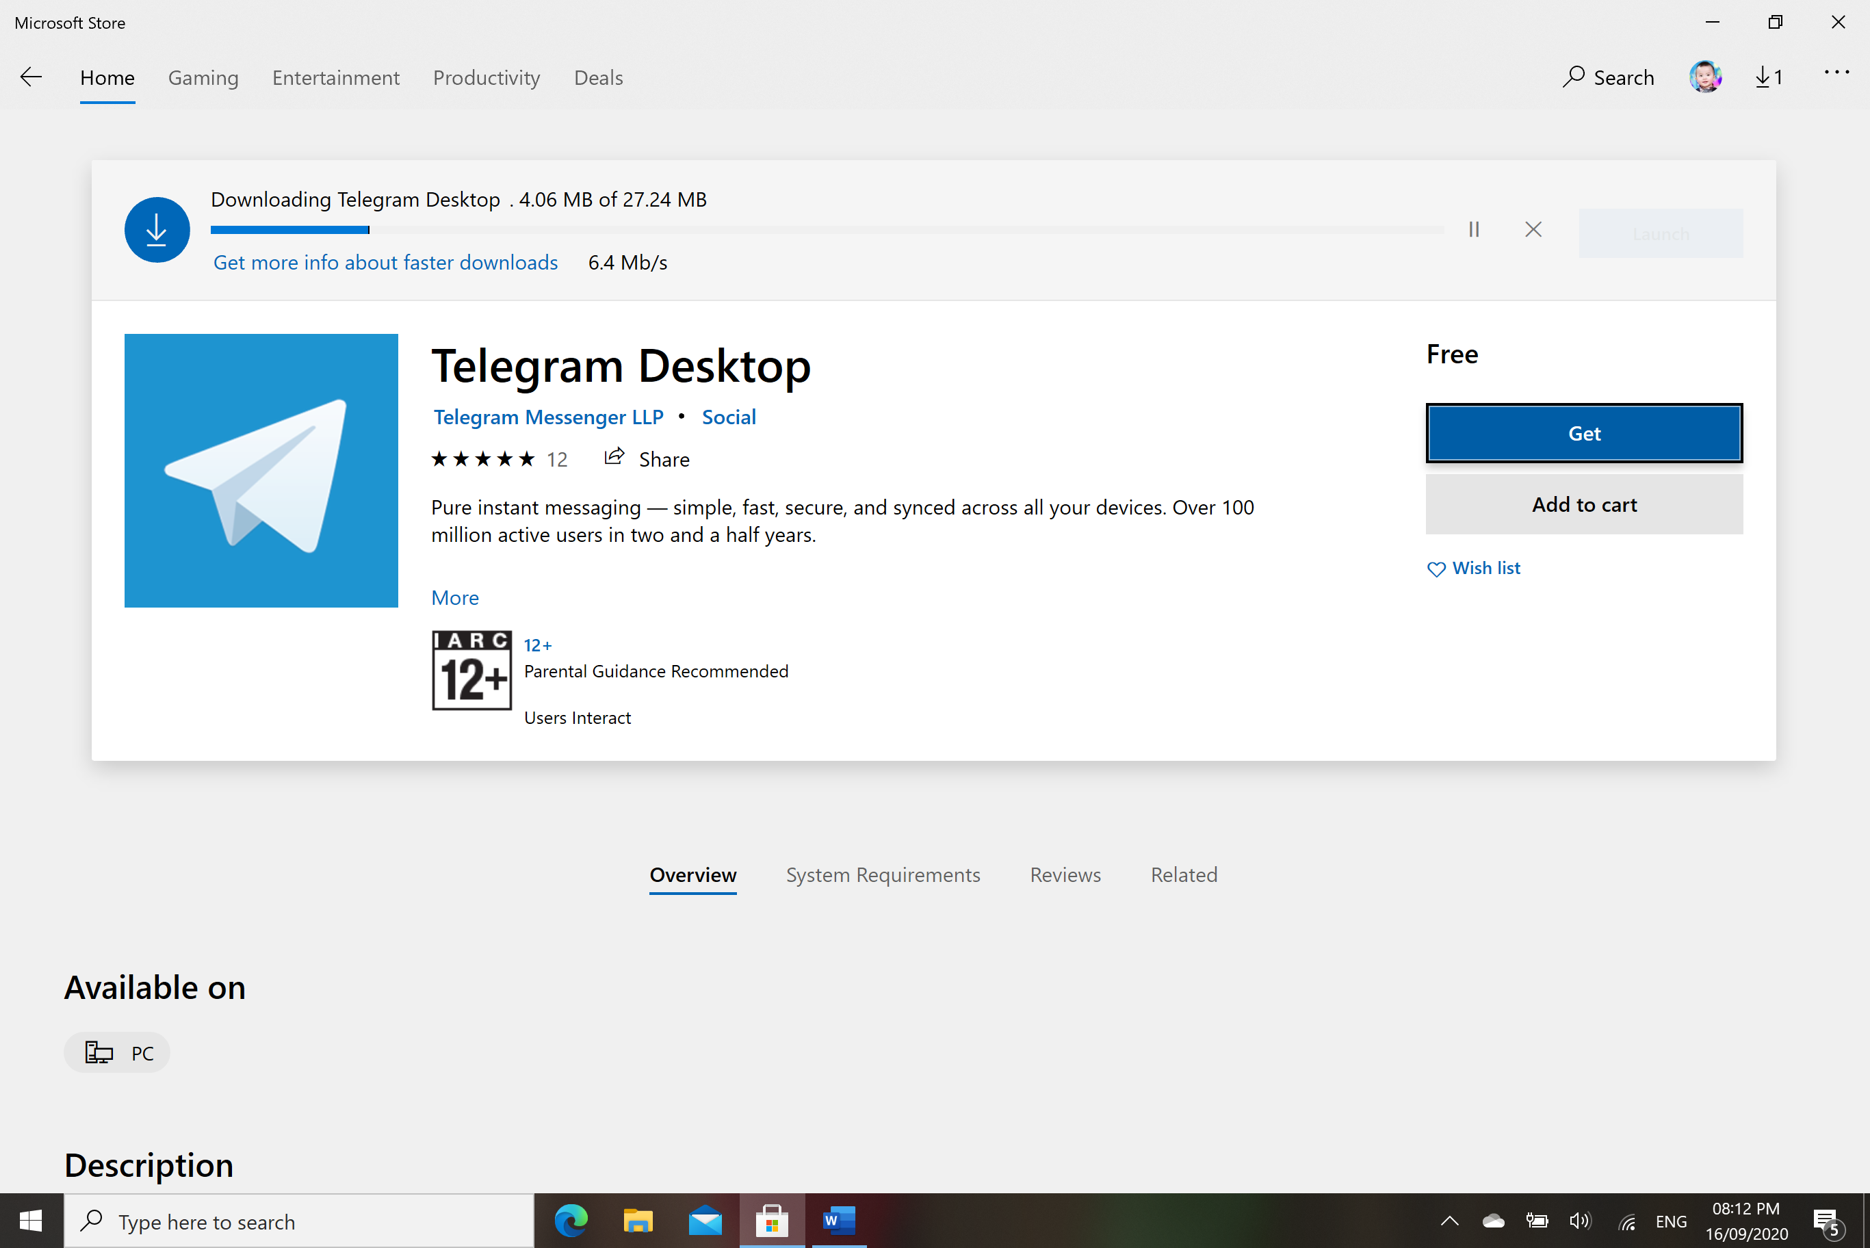Click the Telegram Desktop title text
The width and height of the screenshot is (1871, 1248).
coord(621,366)
